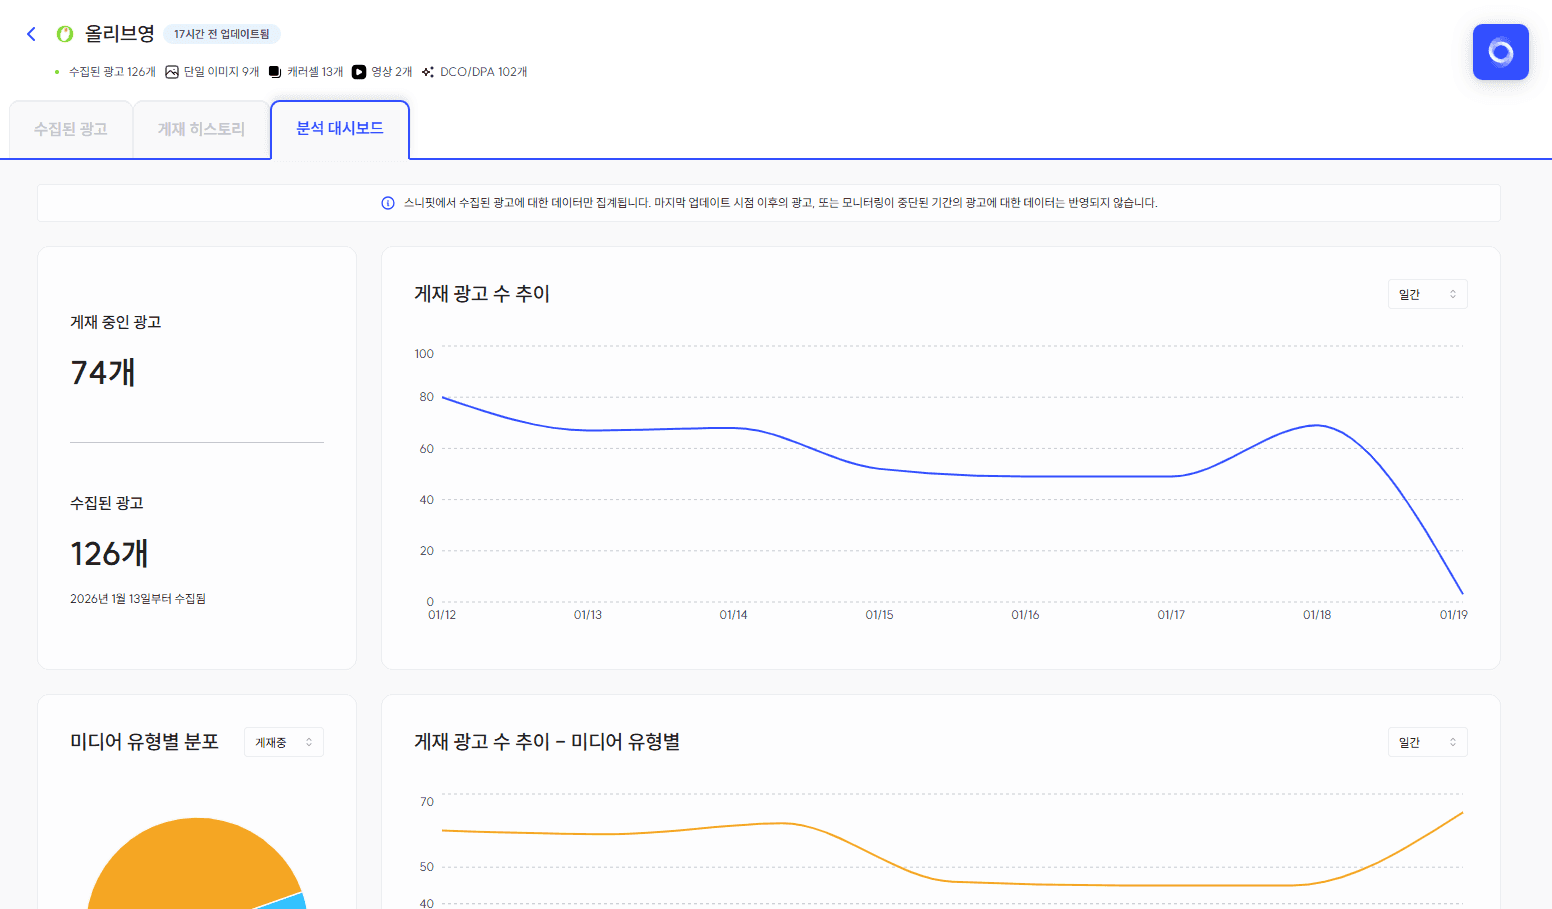Open 게재중 dropdown in 미디어 유형별 분포

click(284, 742)
